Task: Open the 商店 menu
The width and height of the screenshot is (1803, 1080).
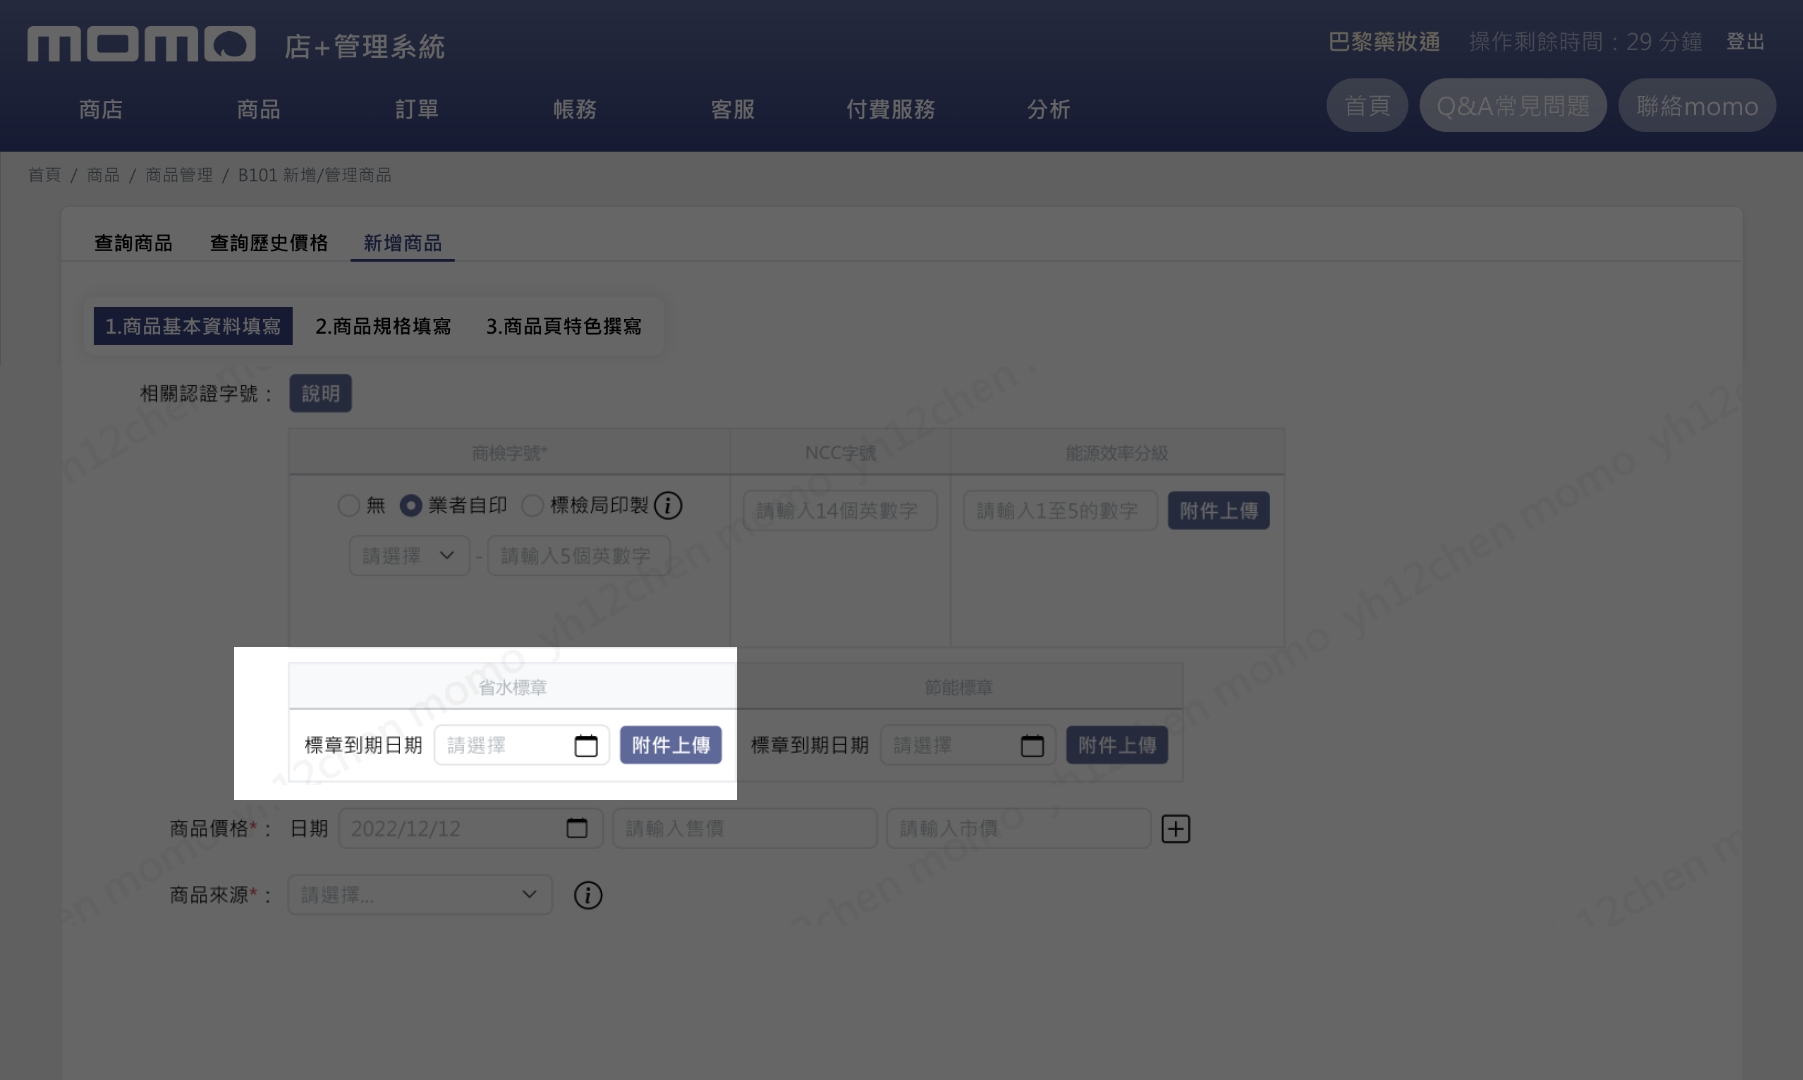Action: [101, 109]
